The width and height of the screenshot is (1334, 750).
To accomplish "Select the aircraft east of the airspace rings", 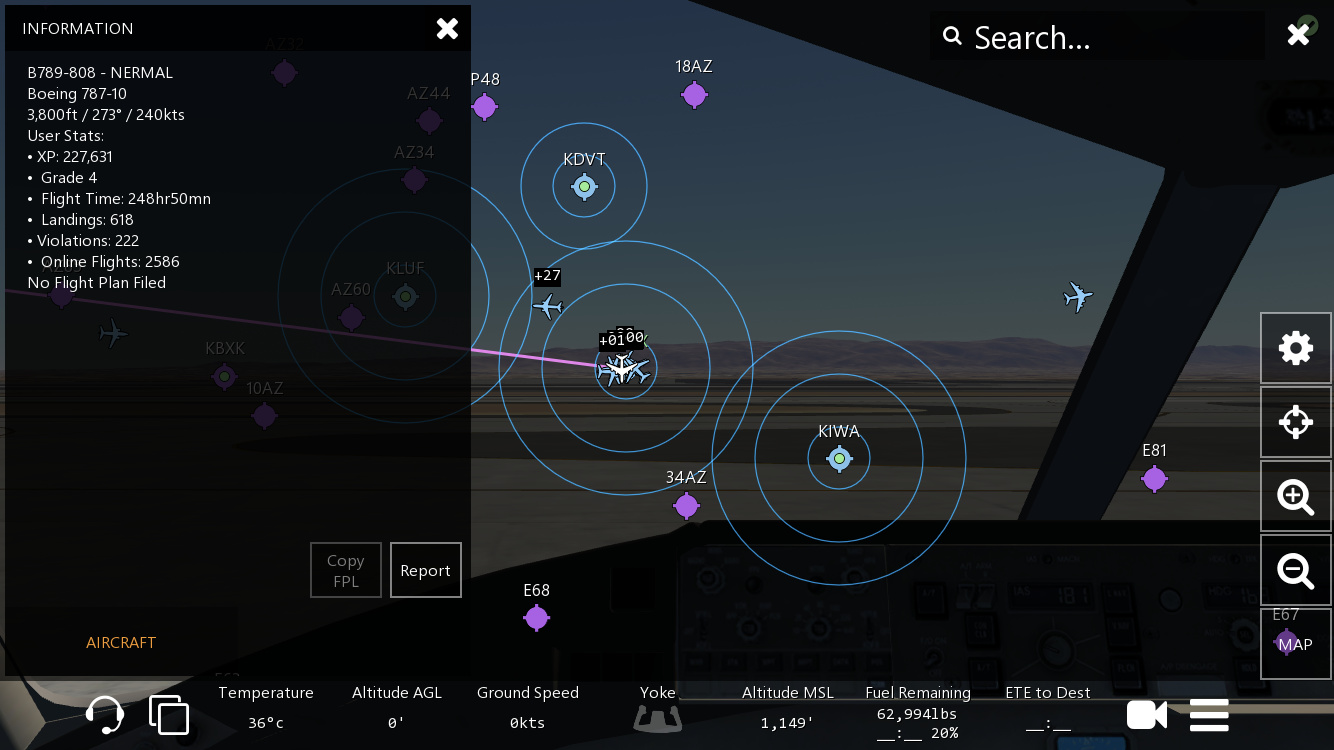I will pyautogui.click(x=1077, y=296).
